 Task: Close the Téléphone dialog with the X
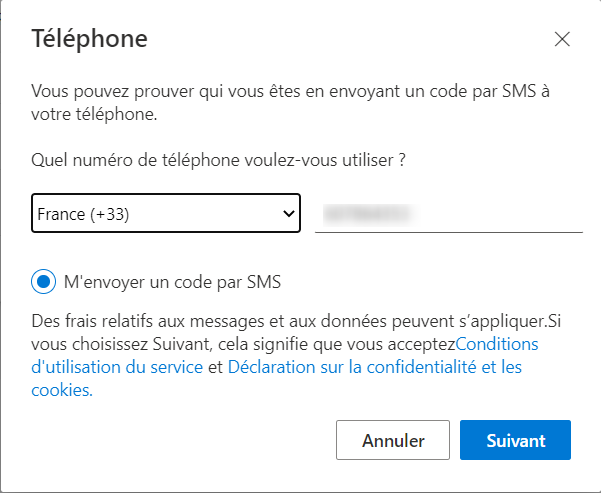pos(562,40)
